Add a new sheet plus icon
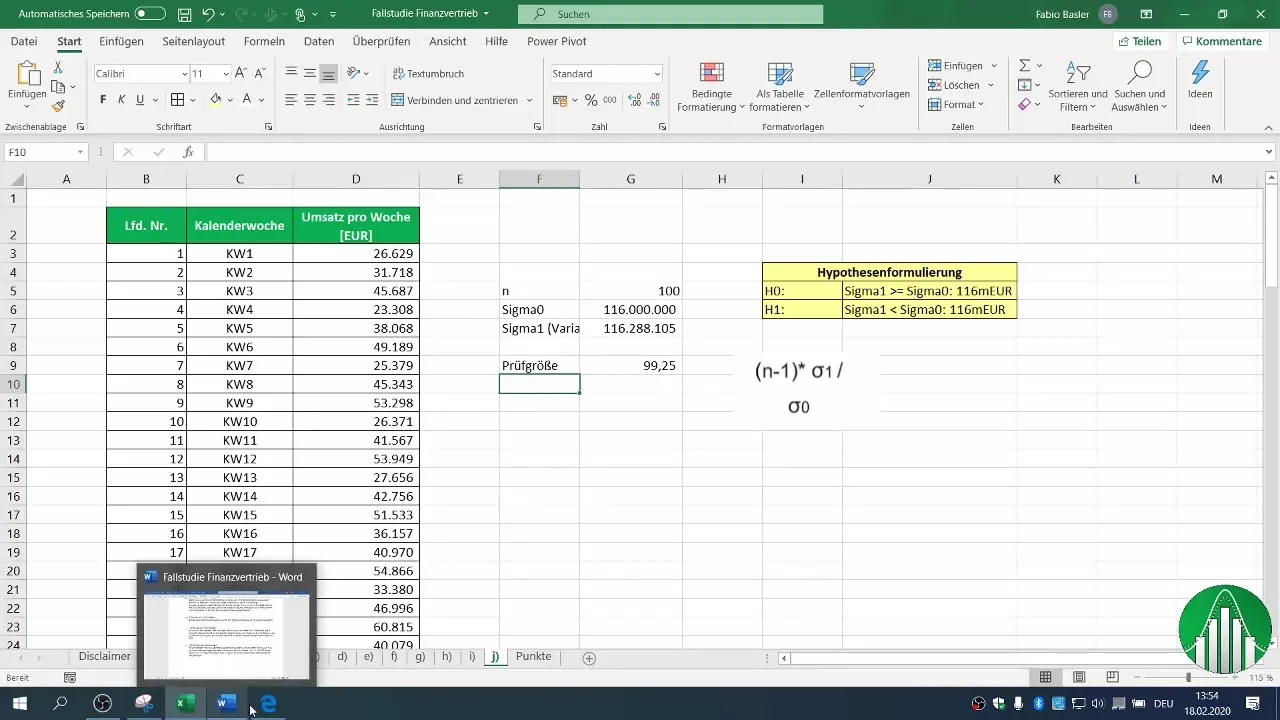This screenshot has height=720, width=1280. (x=589, y=657)
